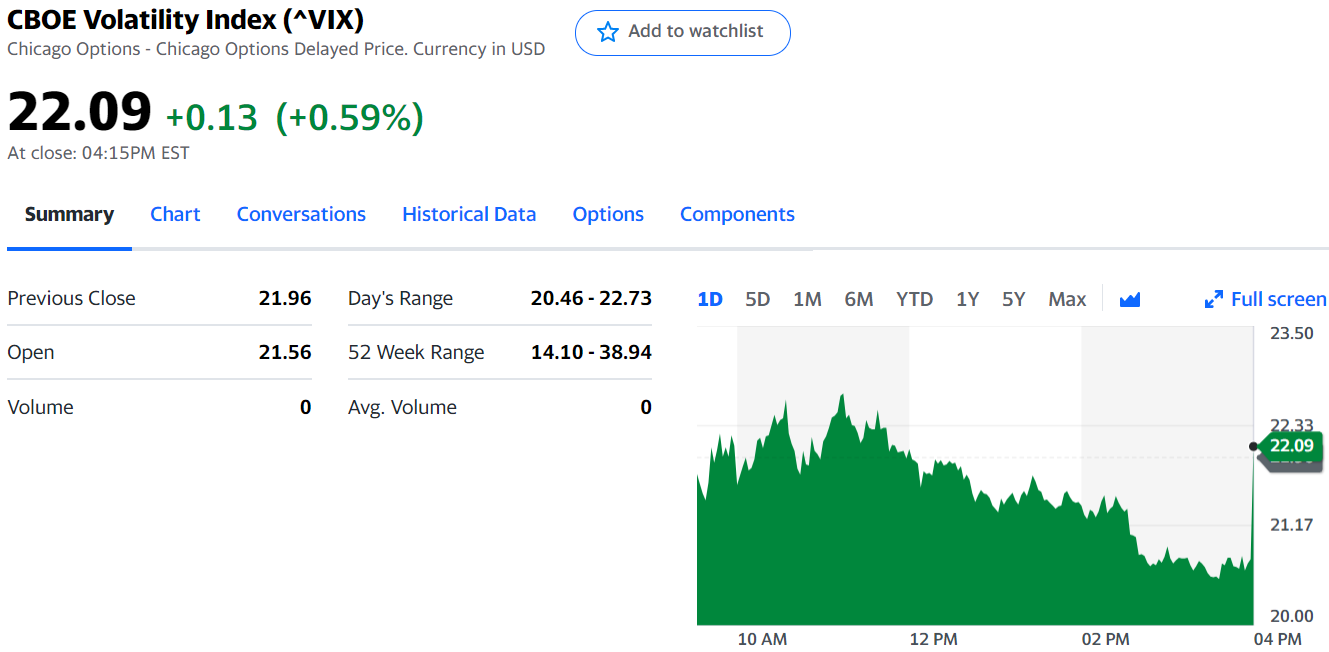Screen dimensions: 1329x652
Task: Click the Chicago Options Delayed Price subtitle
Action: (x=276, y=49)
